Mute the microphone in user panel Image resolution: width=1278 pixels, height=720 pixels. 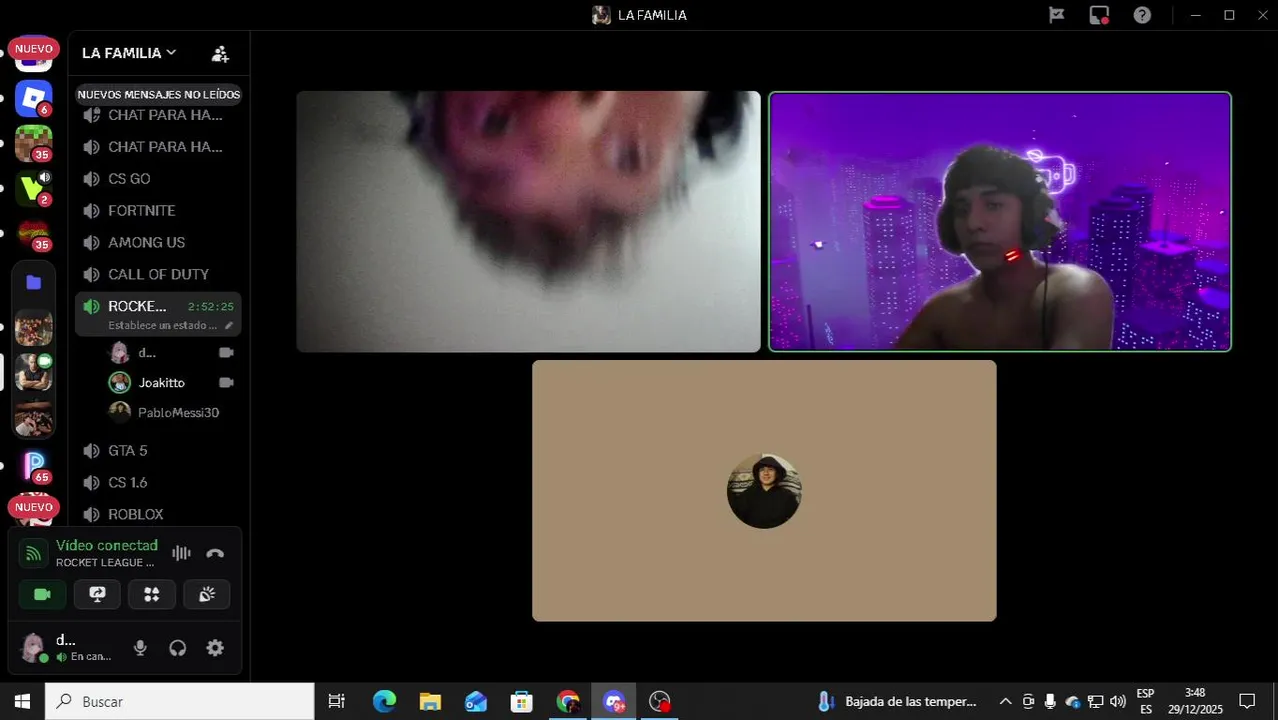coord(140,648)
